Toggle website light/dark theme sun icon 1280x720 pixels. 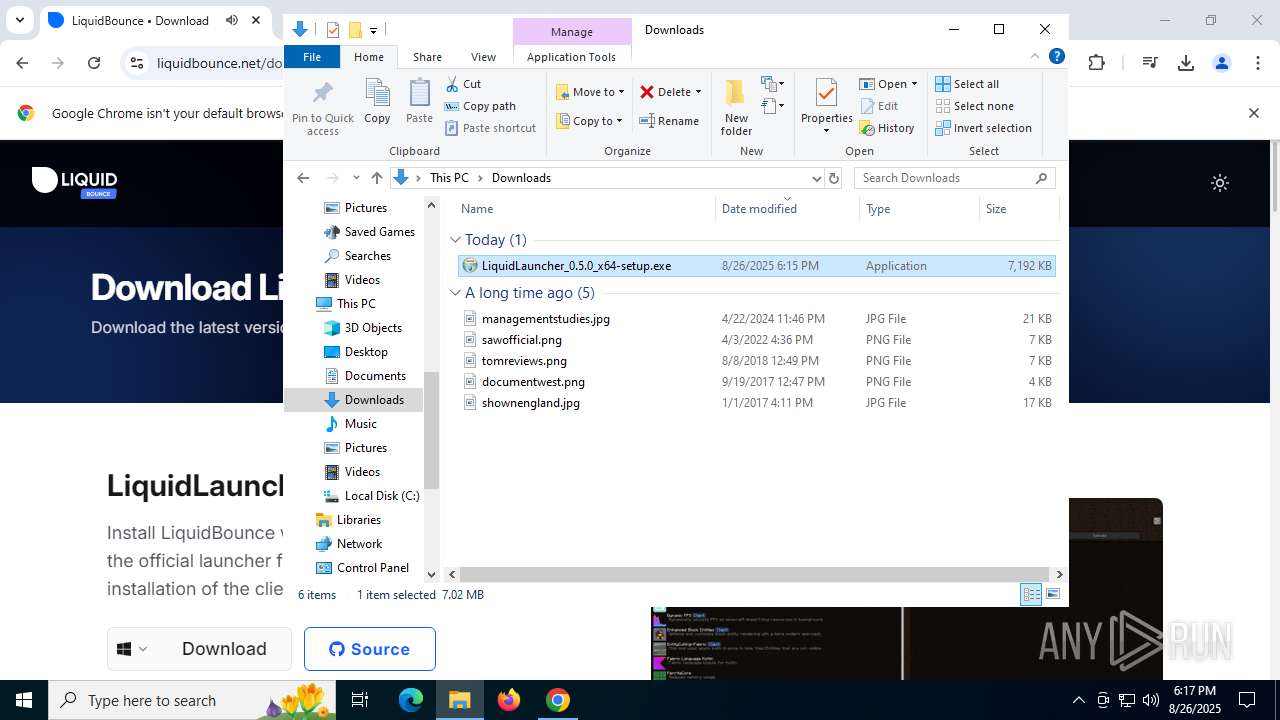pos(1220,183)
